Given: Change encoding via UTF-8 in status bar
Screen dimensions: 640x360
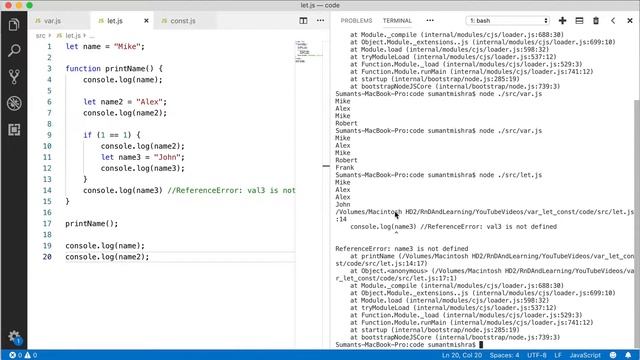Looking at the screenshot, I should tap(537, 355).
